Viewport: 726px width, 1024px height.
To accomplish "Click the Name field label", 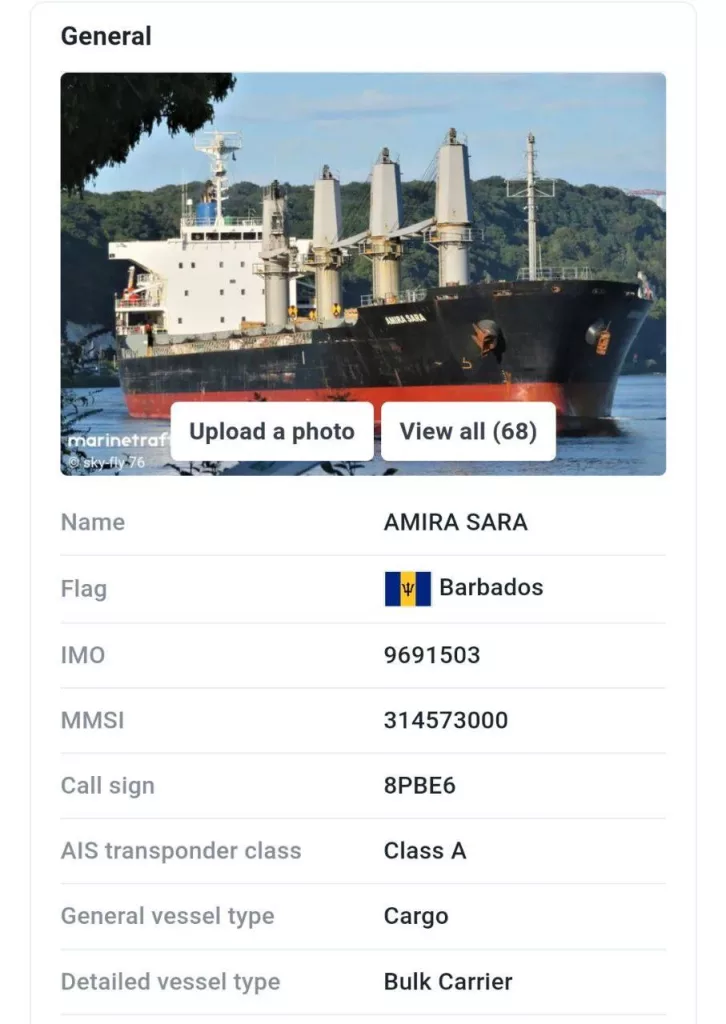I will coord(93,522).
